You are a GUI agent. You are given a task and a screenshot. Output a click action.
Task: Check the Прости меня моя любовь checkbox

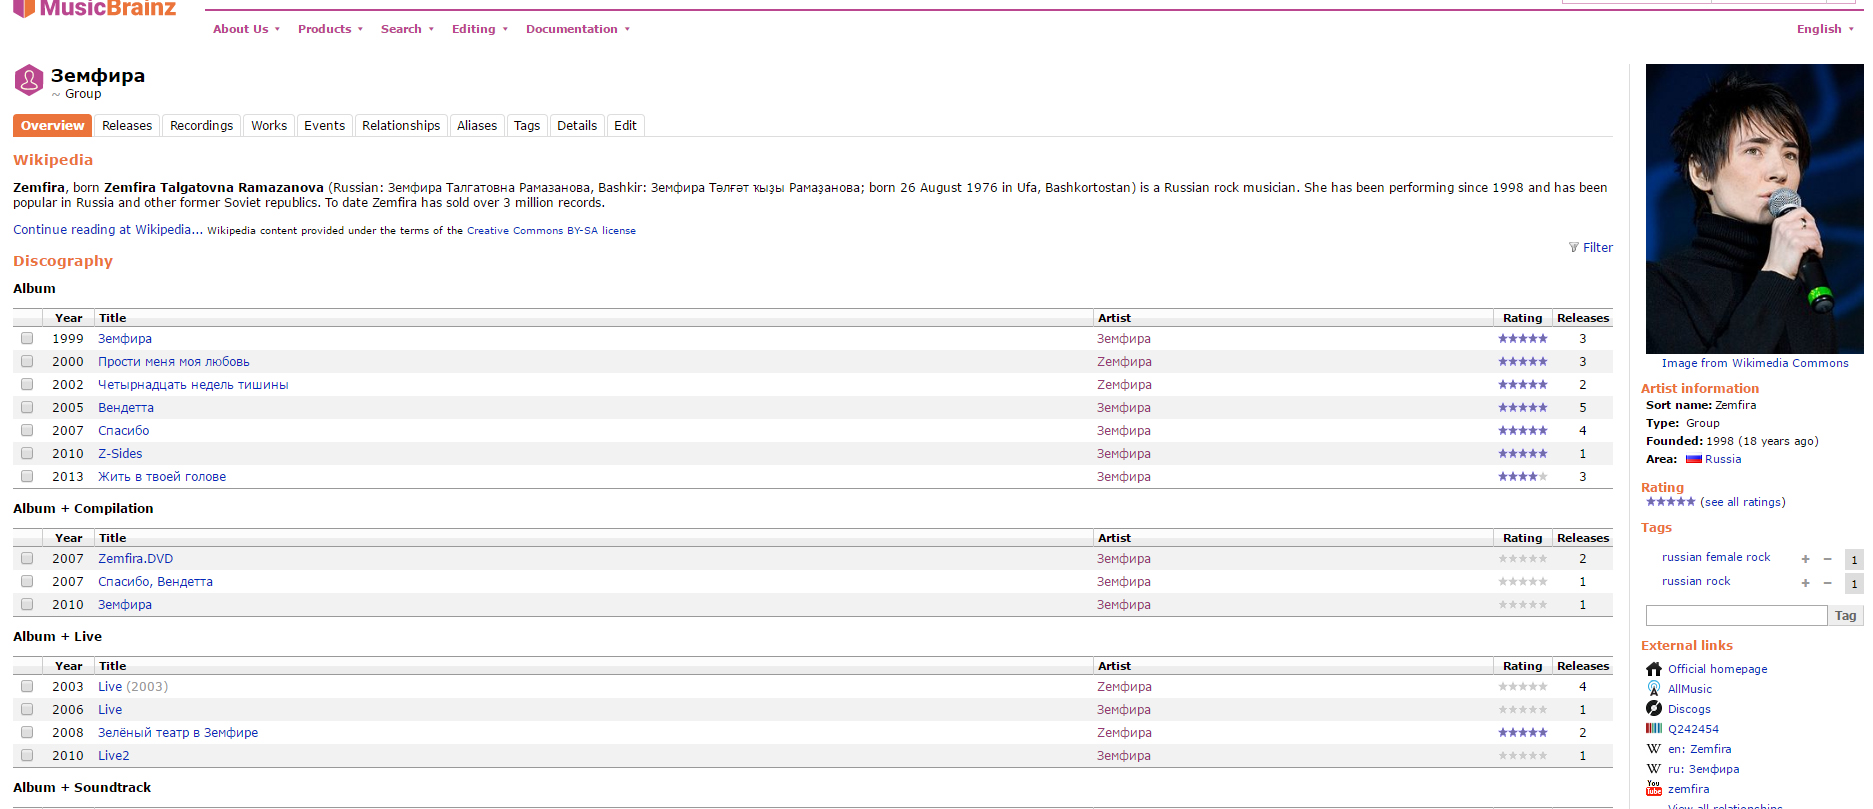[x=27, y=361]
